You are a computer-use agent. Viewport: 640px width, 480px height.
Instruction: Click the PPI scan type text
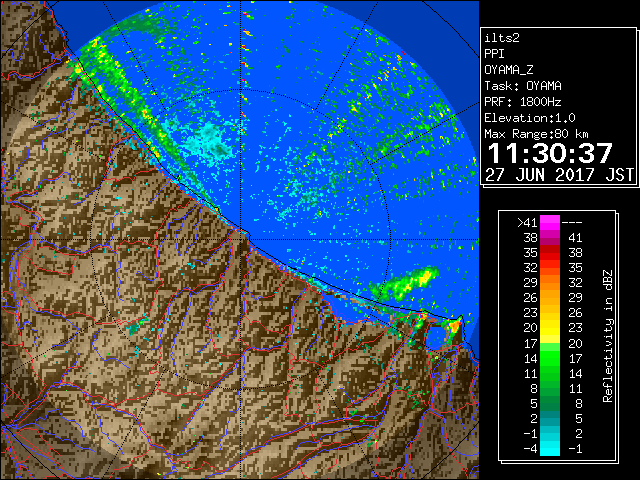click(x=494, y=54)
